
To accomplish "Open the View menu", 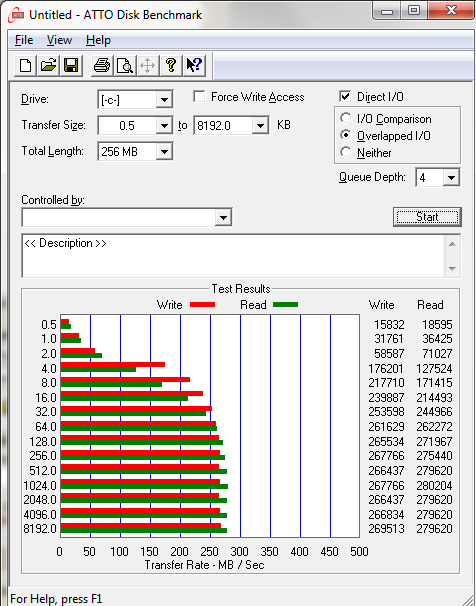I will pos(60,40).
